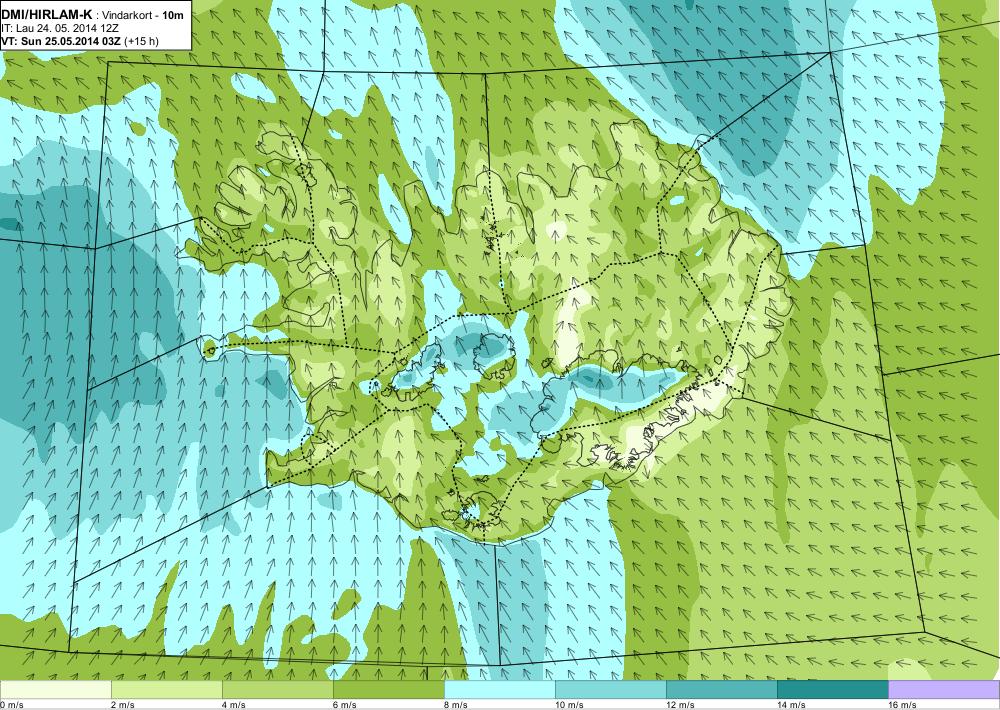Image resolution: width=1000 pixels, height=710 pixels.
Task: Click the '16 m/s' legend label
Action: point(902,704)
